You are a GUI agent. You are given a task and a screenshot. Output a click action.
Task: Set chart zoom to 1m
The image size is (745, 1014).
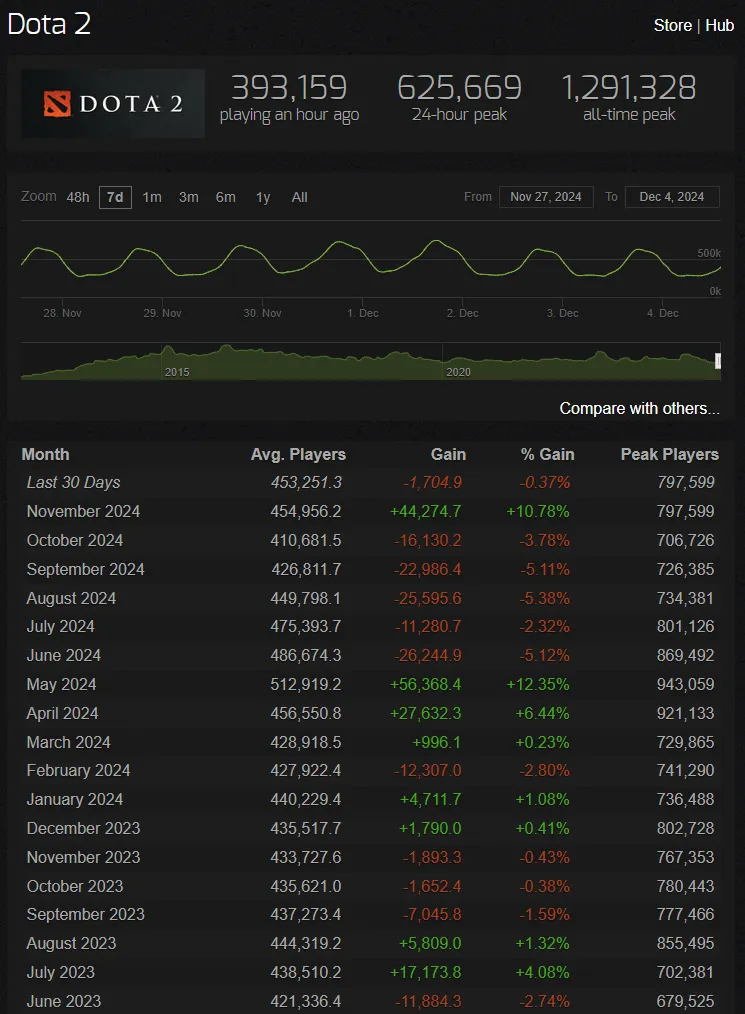[152, 197]
